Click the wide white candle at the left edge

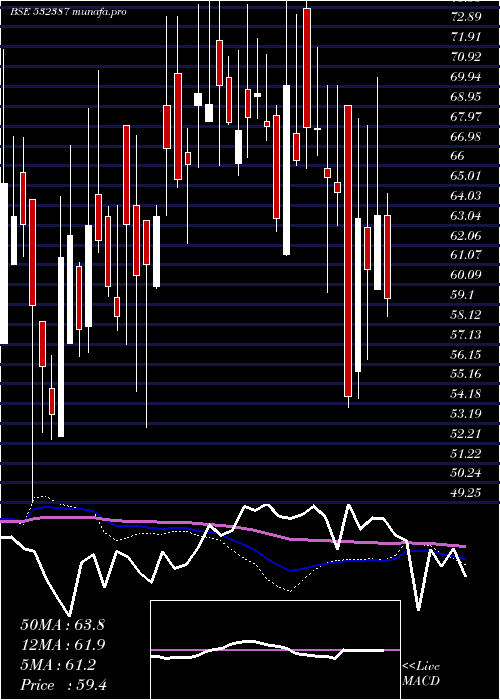click(x=4, y=263)
